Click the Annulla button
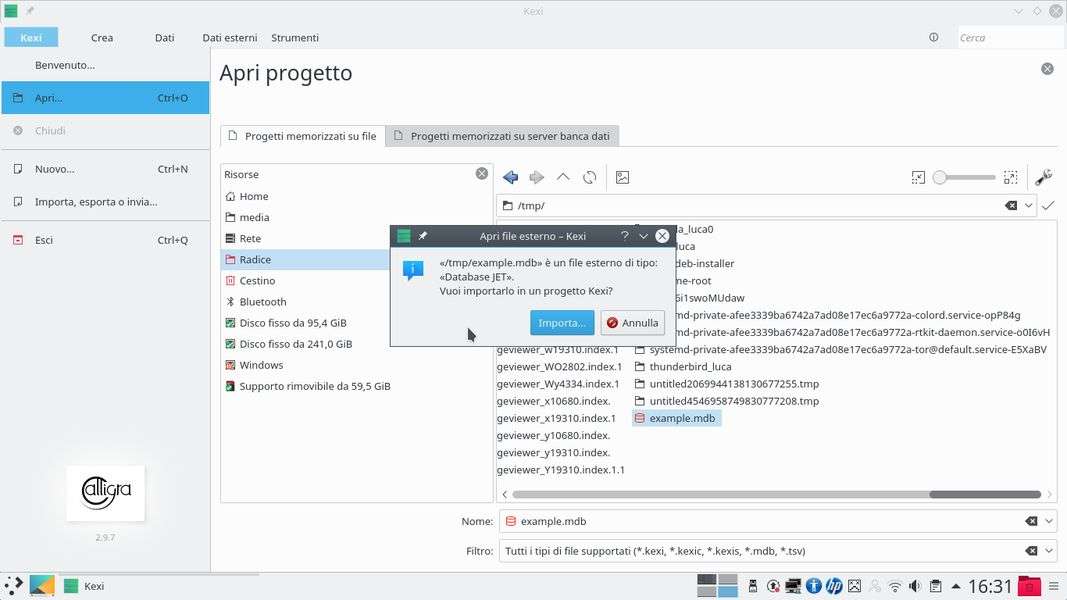This screenshot has height=600, width=1067. pyautogui.click(x=633, y=322)
